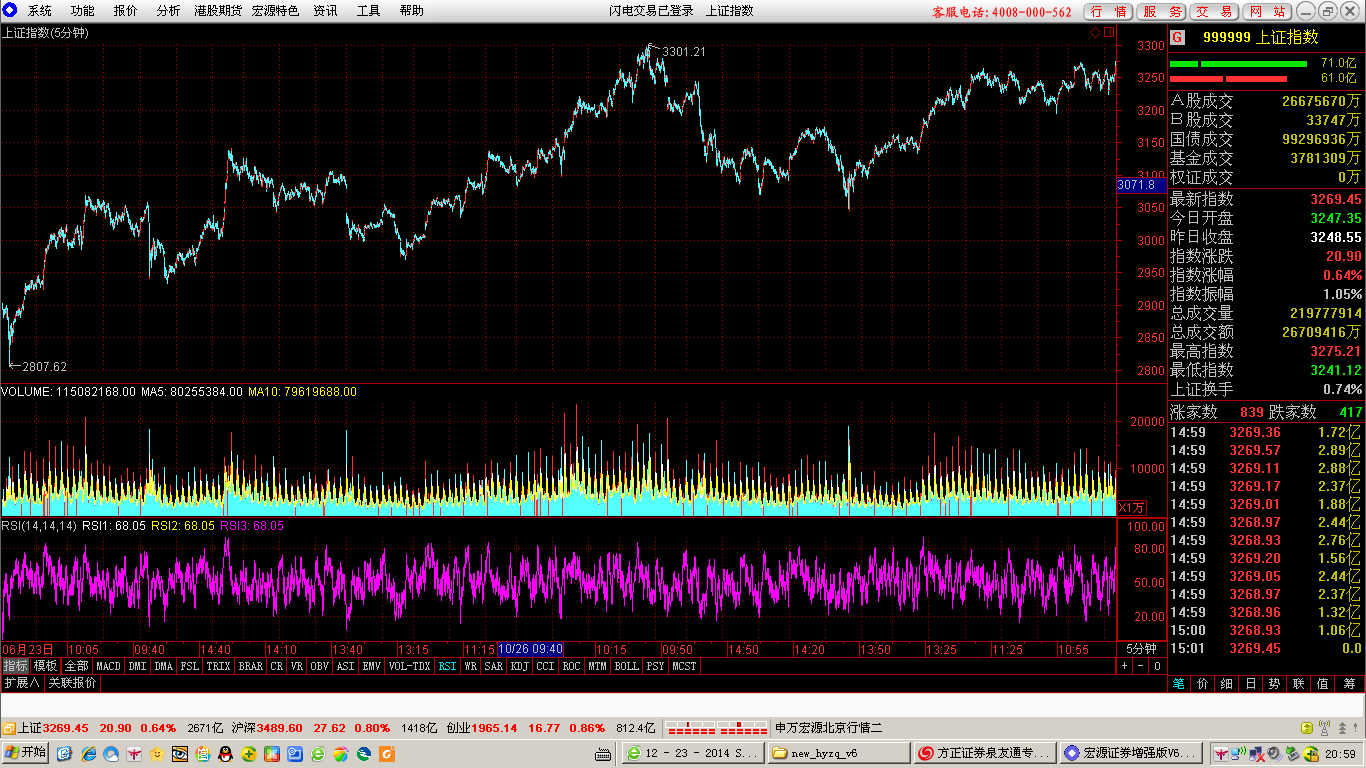Switch indicator to MACD
This screenshot has height=768, width=1366.
(108, 666)
